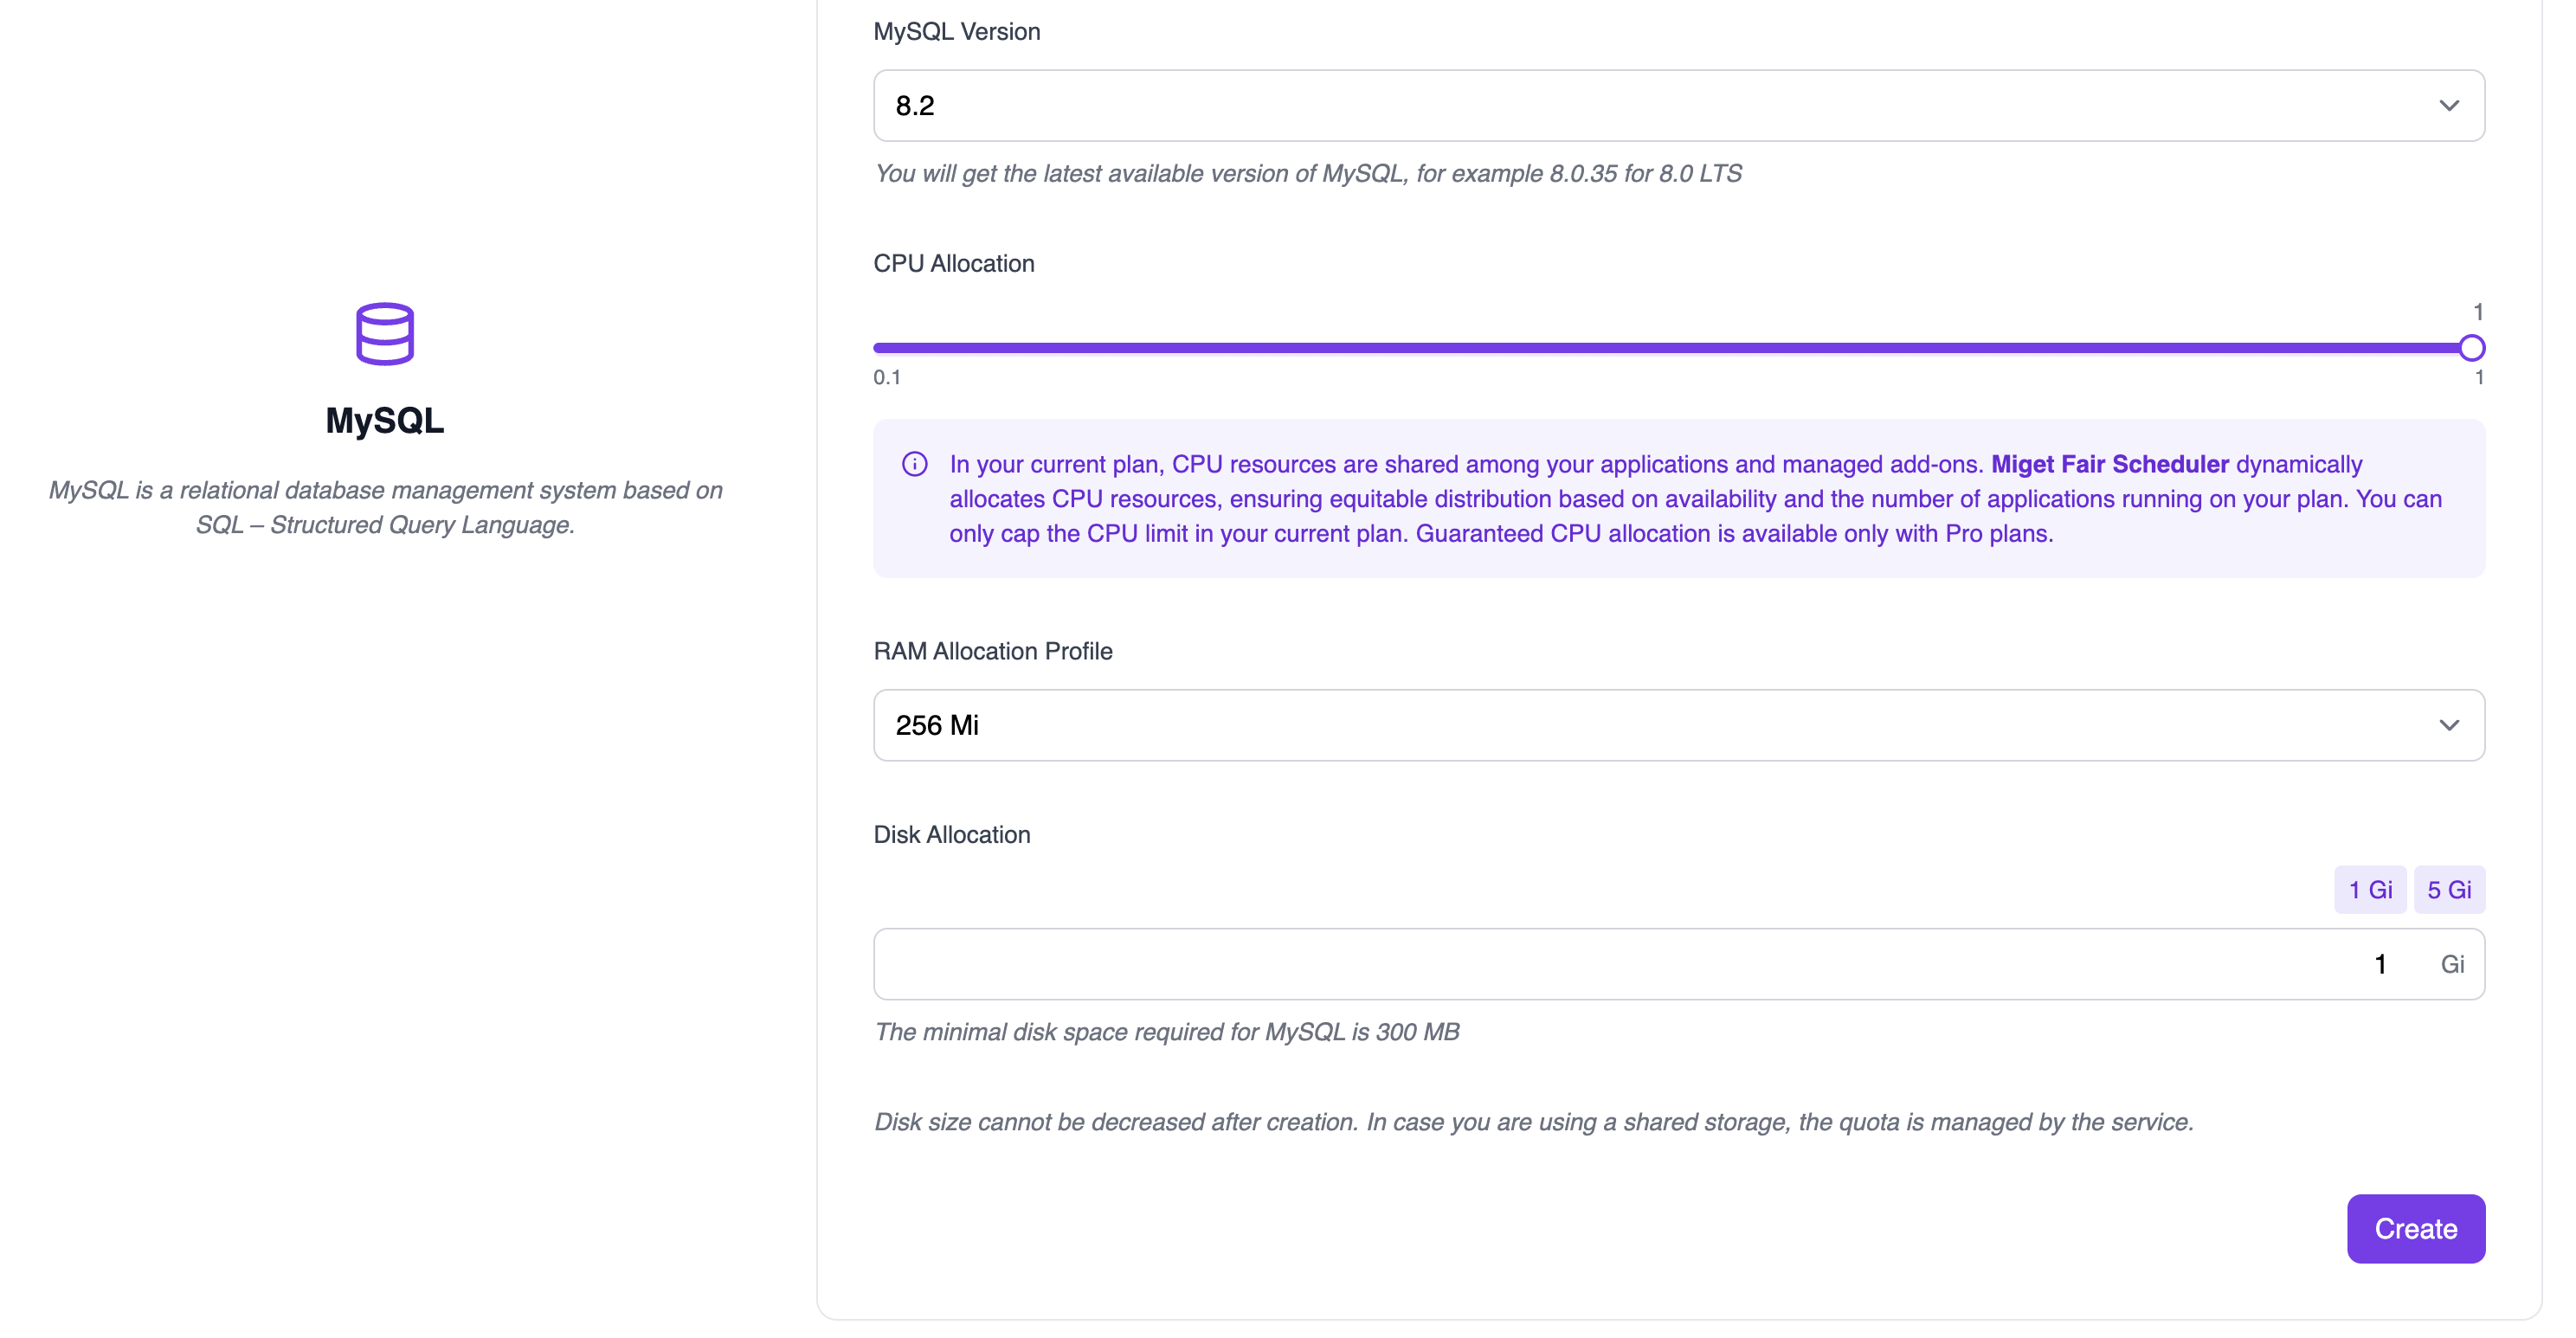2576x1338 pixels.
Task: Click the MySQL Version label
Action: click(x=956, y=31)
